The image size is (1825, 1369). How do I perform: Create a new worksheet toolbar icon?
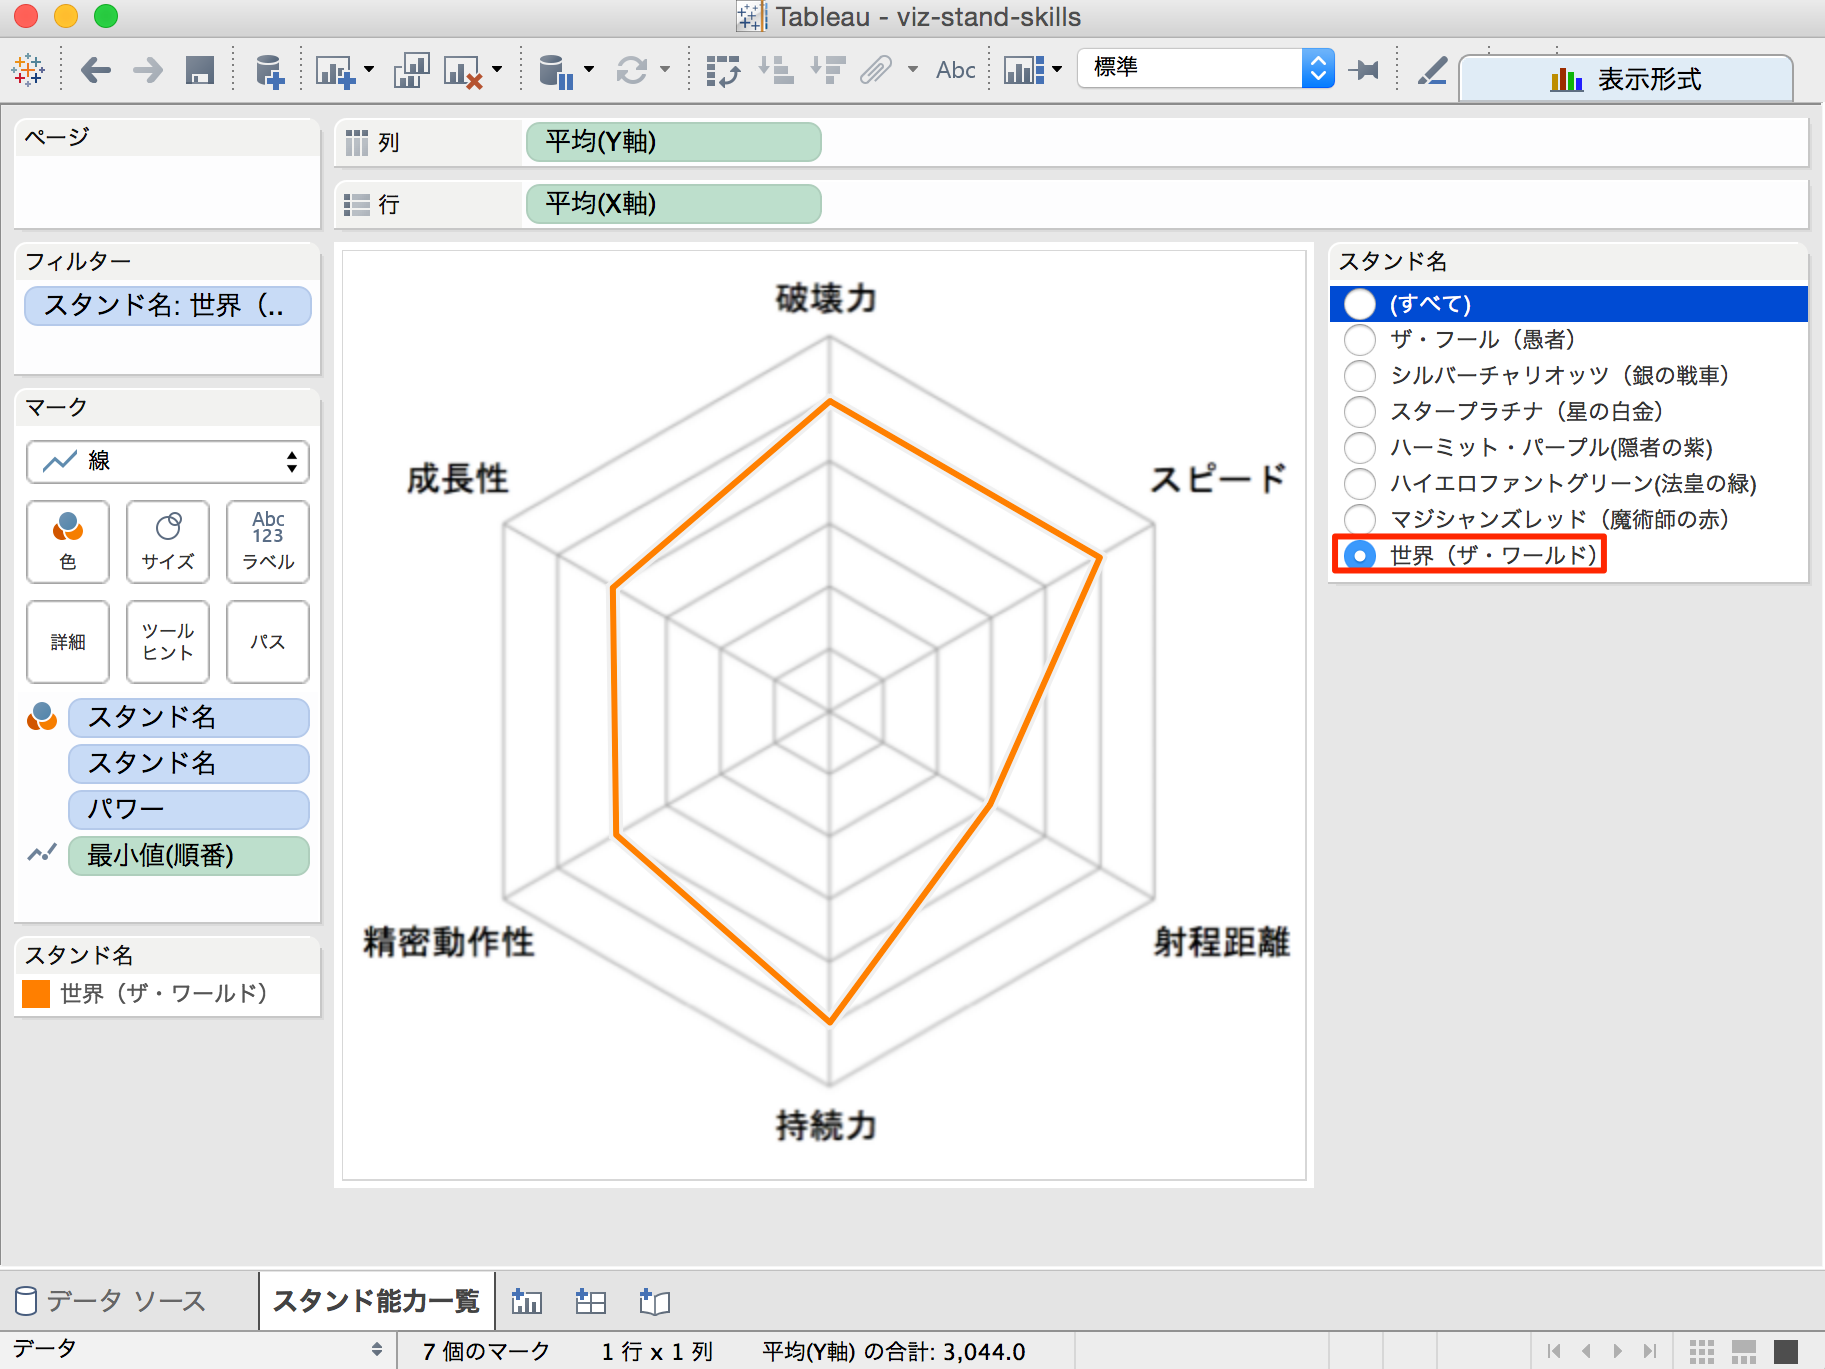click(335, 71)
